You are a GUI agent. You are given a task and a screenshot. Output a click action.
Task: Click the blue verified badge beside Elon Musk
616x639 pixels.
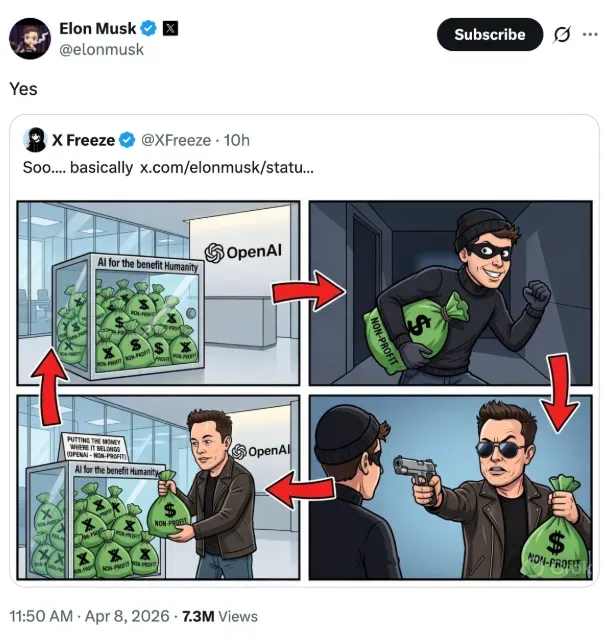point(150,29)
